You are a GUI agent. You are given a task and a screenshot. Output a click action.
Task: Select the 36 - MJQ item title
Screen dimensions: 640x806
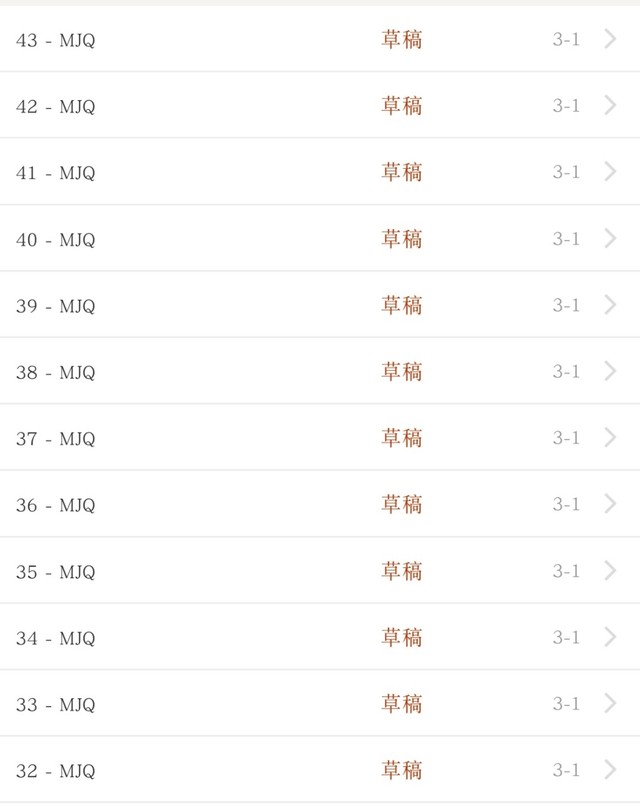[56, 505]
